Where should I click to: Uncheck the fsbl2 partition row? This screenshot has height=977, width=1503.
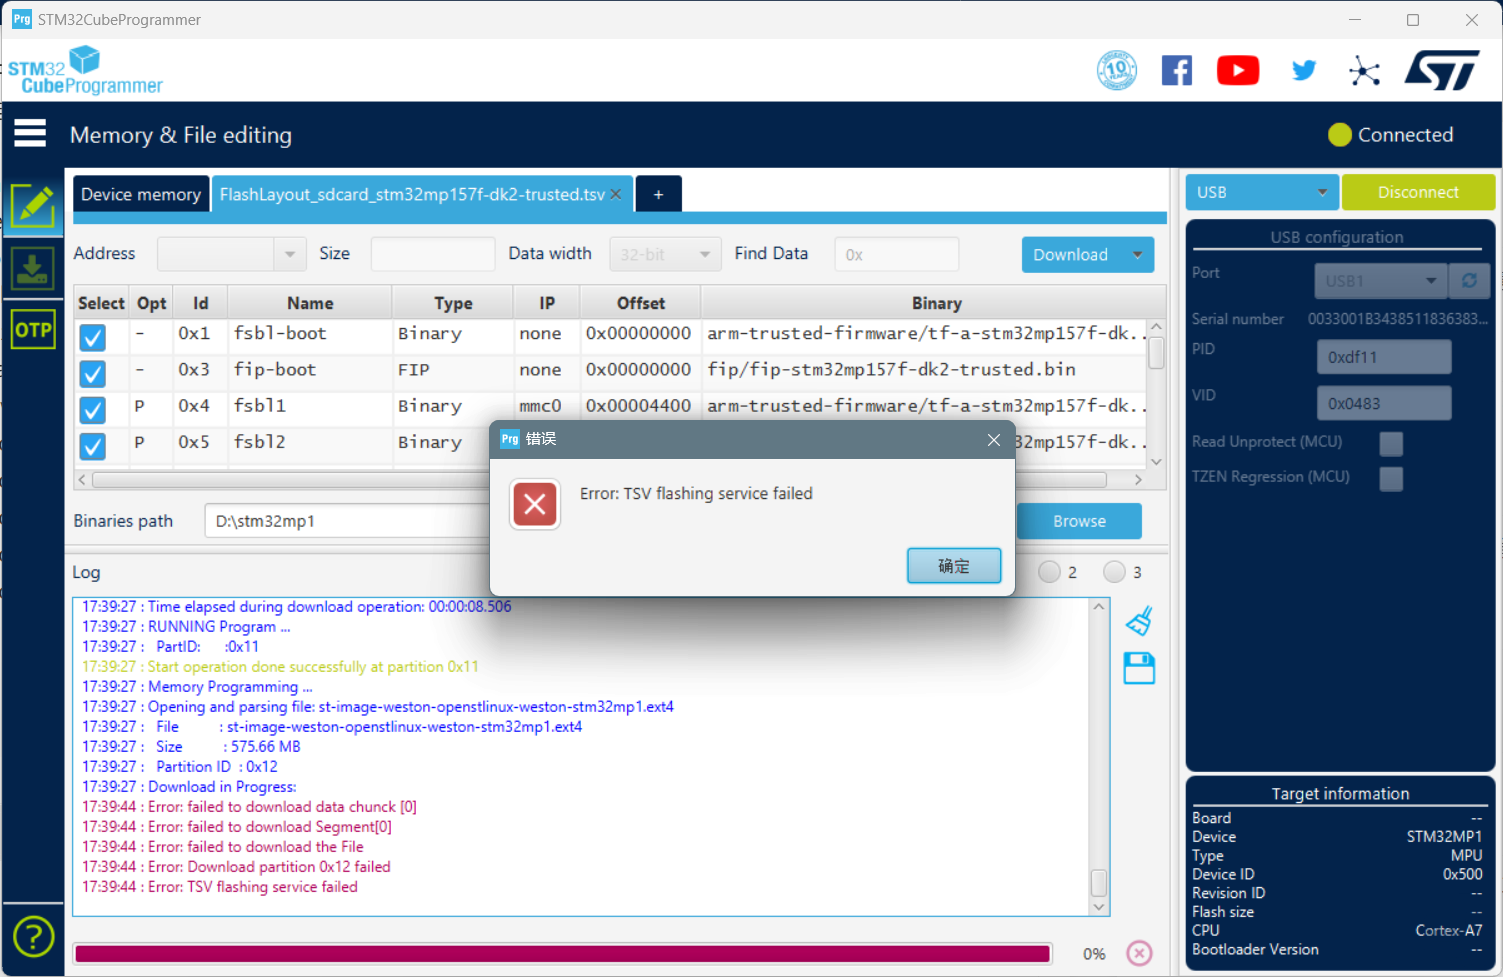click(93, 445)
